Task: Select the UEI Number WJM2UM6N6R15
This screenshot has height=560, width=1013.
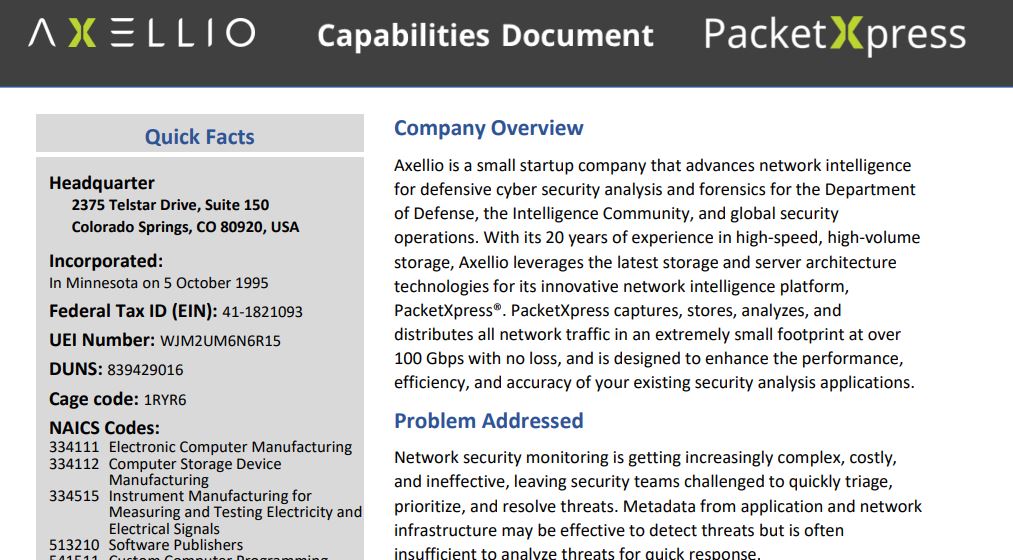Action: coord(220,341)
